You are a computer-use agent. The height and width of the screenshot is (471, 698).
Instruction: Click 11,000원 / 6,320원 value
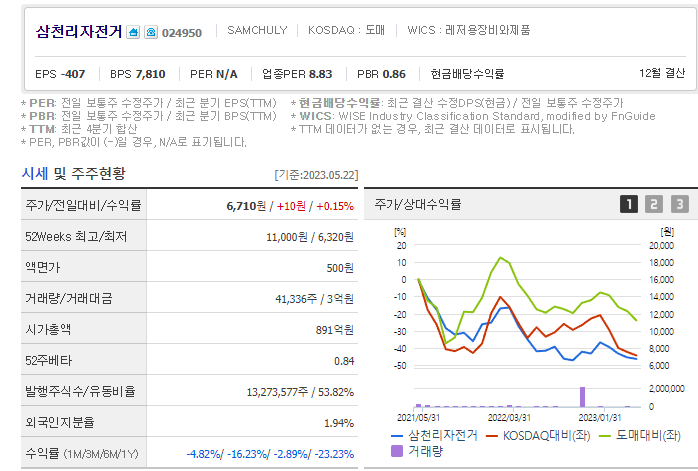click(x=310, y=237)
